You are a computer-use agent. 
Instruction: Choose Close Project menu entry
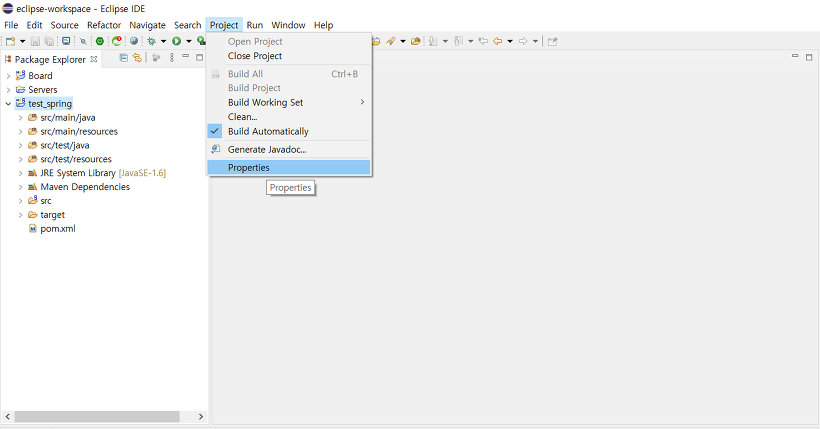(289, 56)
